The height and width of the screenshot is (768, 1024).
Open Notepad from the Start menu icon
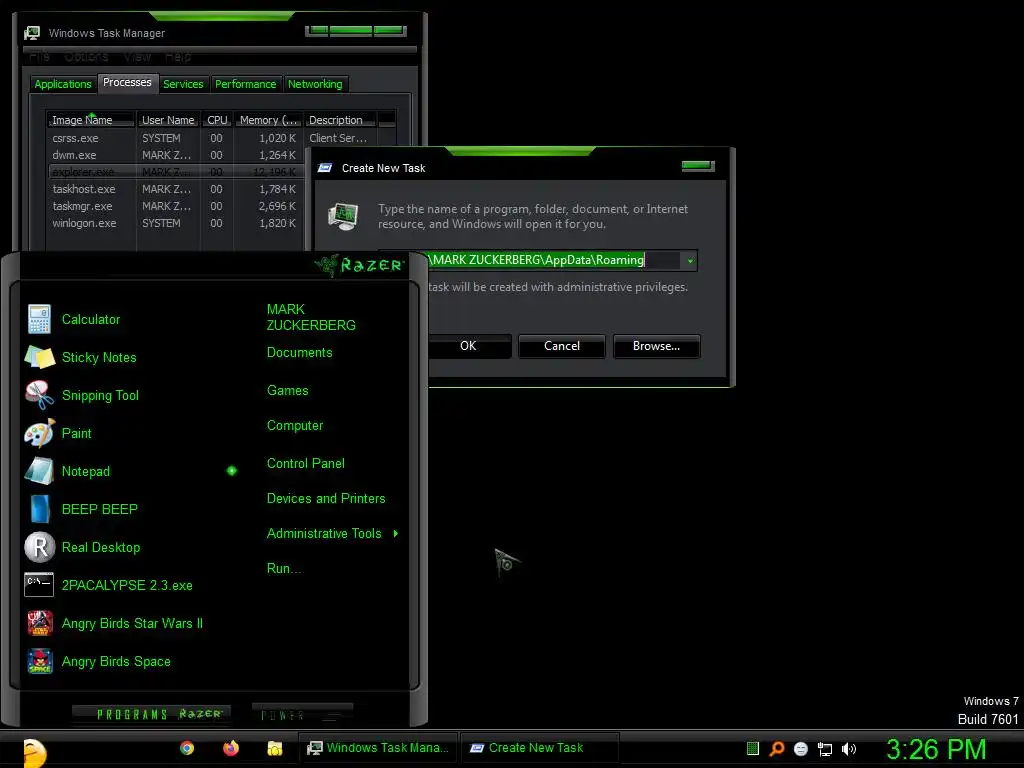[x=39, y=471]
